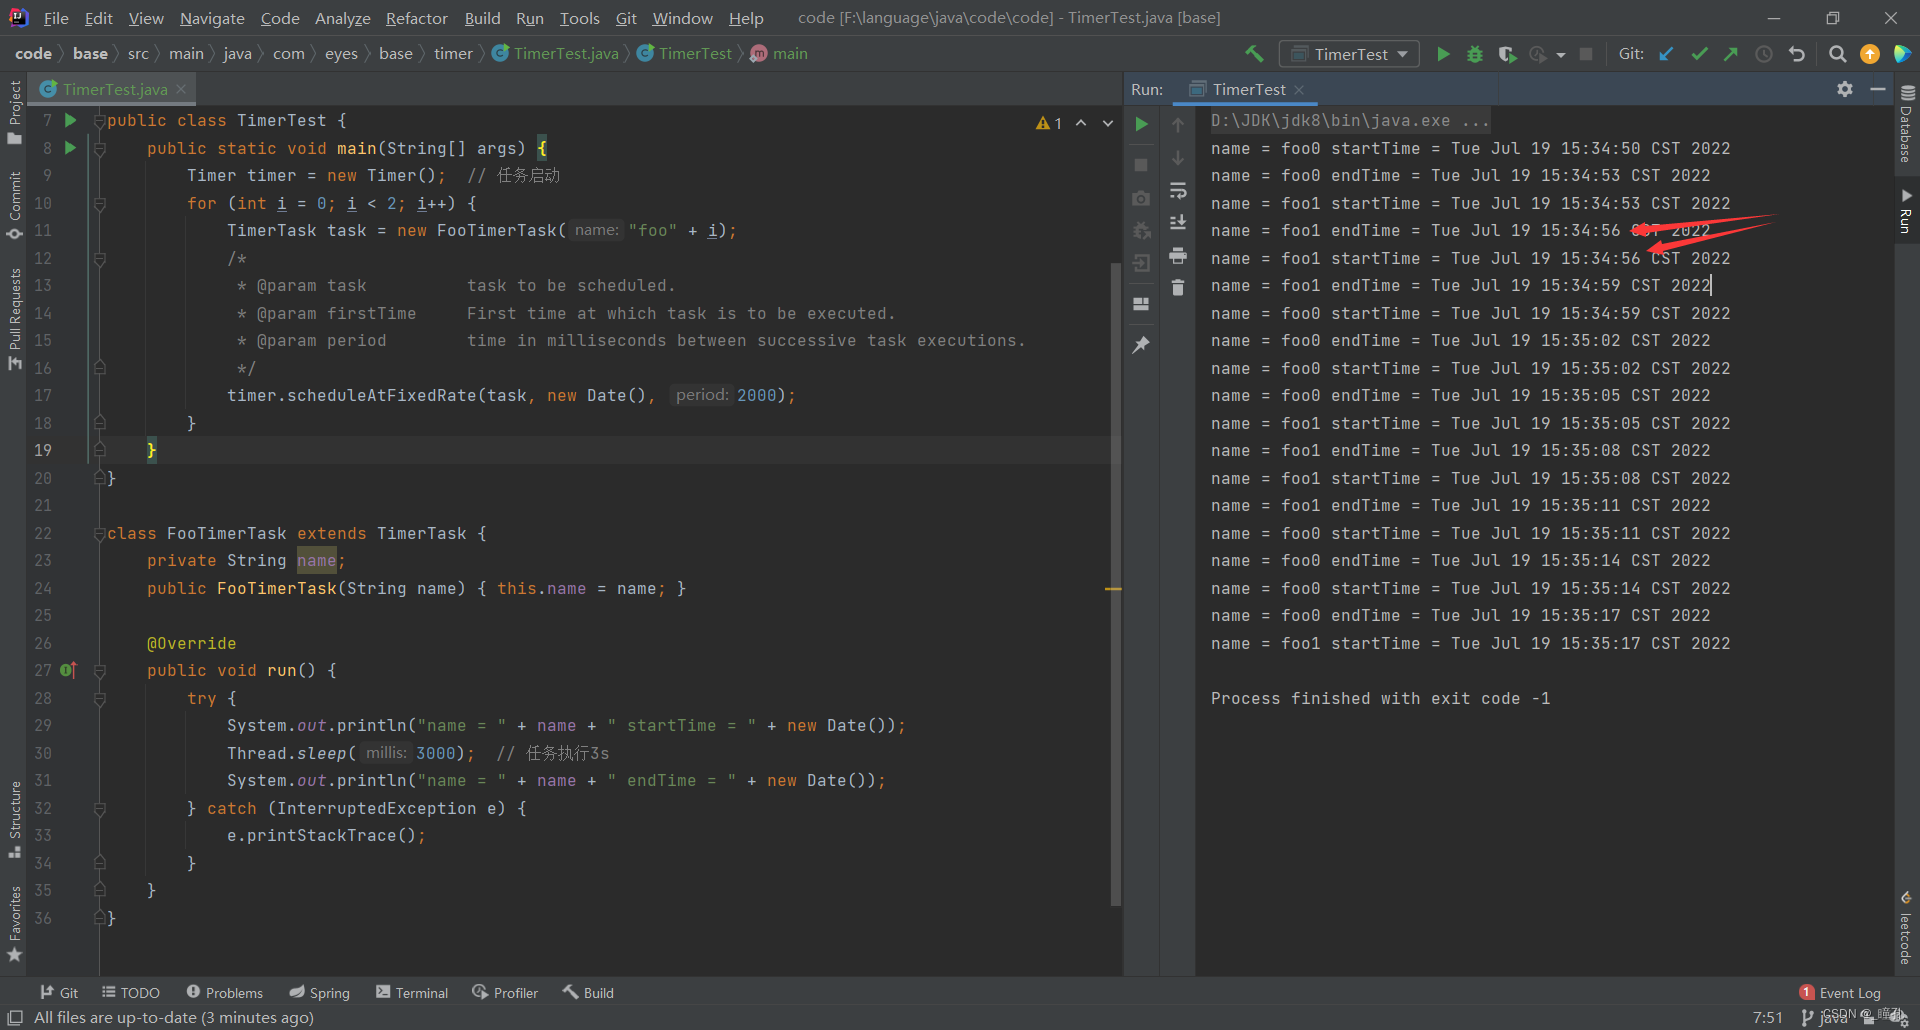1920x1030 pixels.
Task: Open the Event Log
Action: (x=1840, y=992)
